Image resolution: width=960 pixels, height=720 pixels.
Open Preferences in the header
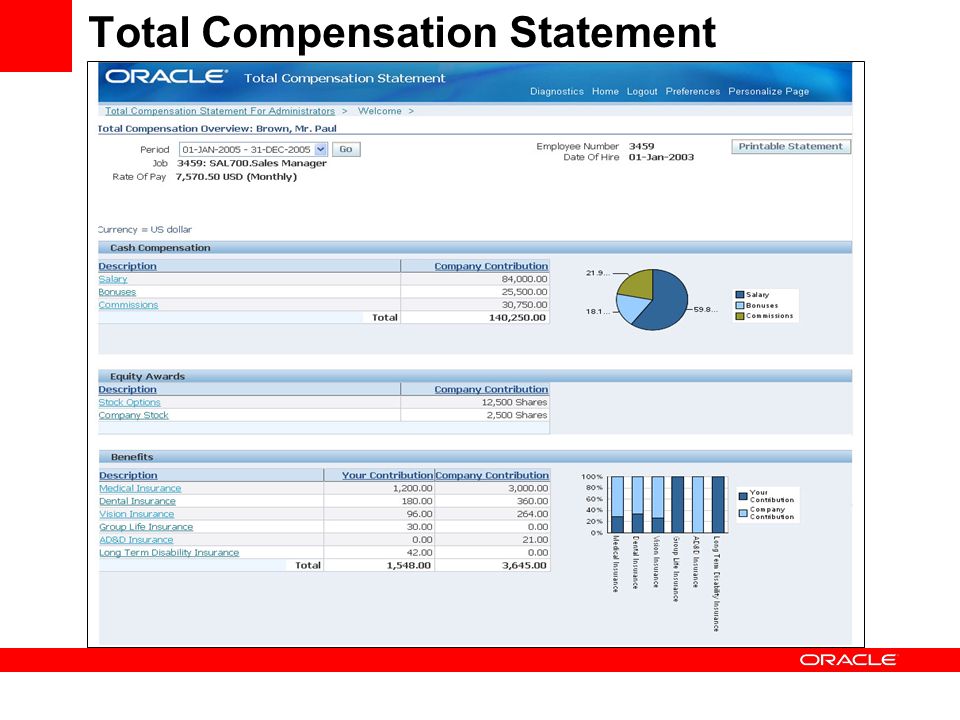coord(692,91)
